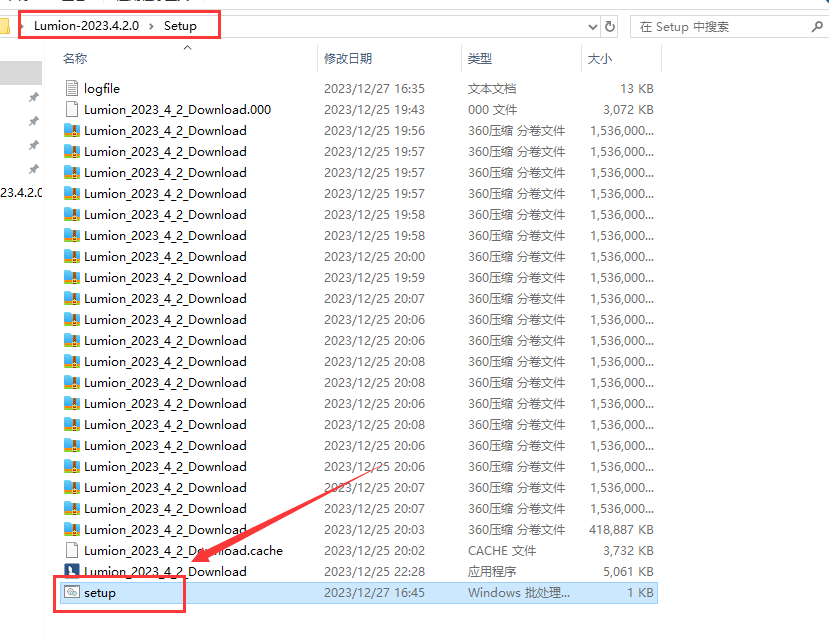Click the setup batch file icon
829x638 pixels.
(72, 593)
